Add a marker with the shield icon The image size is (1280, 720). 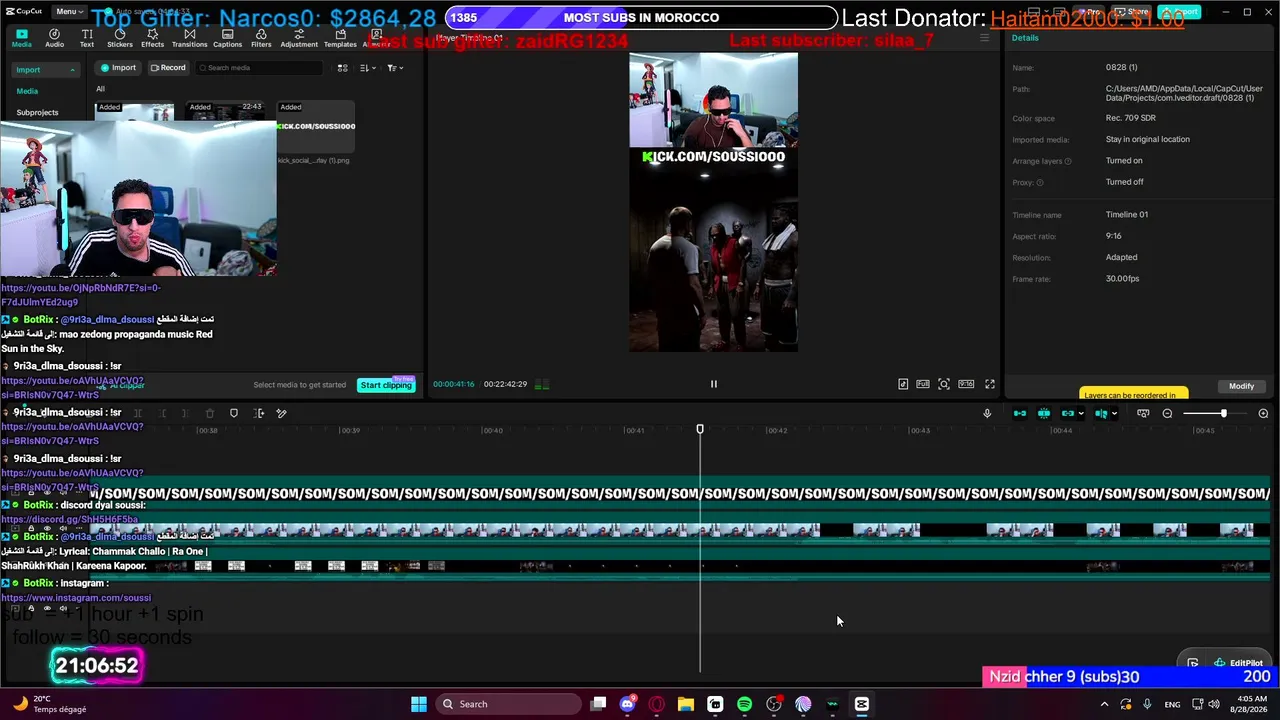[x=234, y=413]
